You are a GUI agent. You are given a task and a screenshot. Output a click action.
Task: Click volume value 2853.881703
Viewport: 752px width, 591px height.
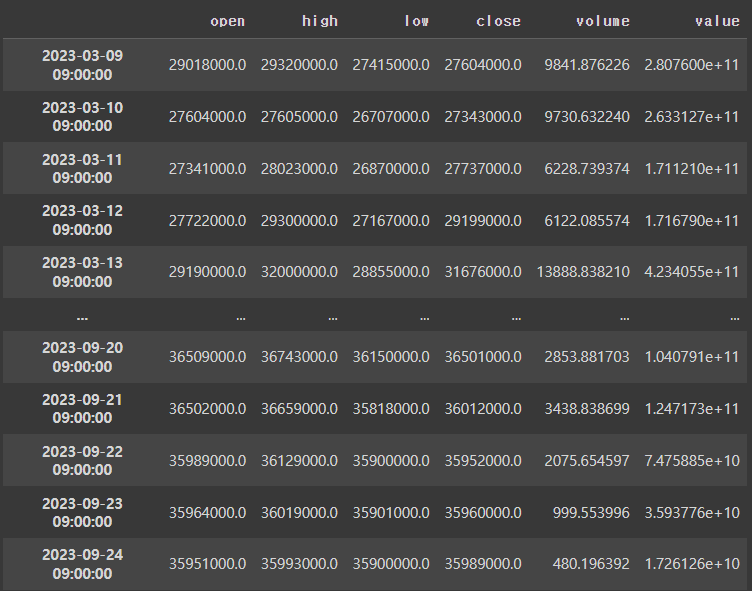click(x=587, y=357)
